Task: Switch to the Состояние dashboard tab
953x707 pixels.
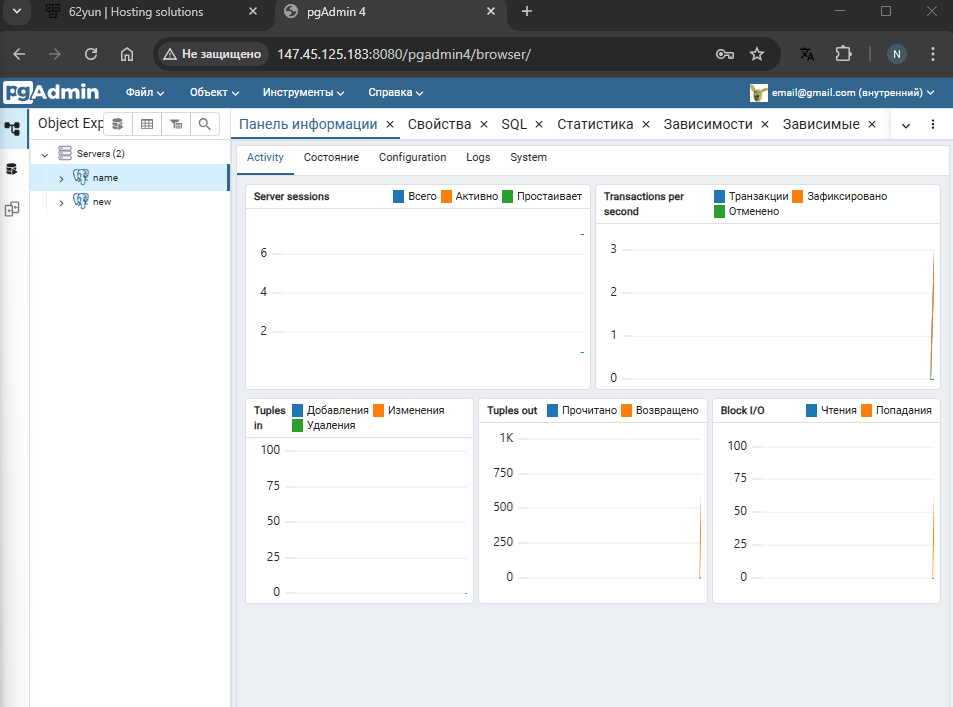Action: [331, 158]
